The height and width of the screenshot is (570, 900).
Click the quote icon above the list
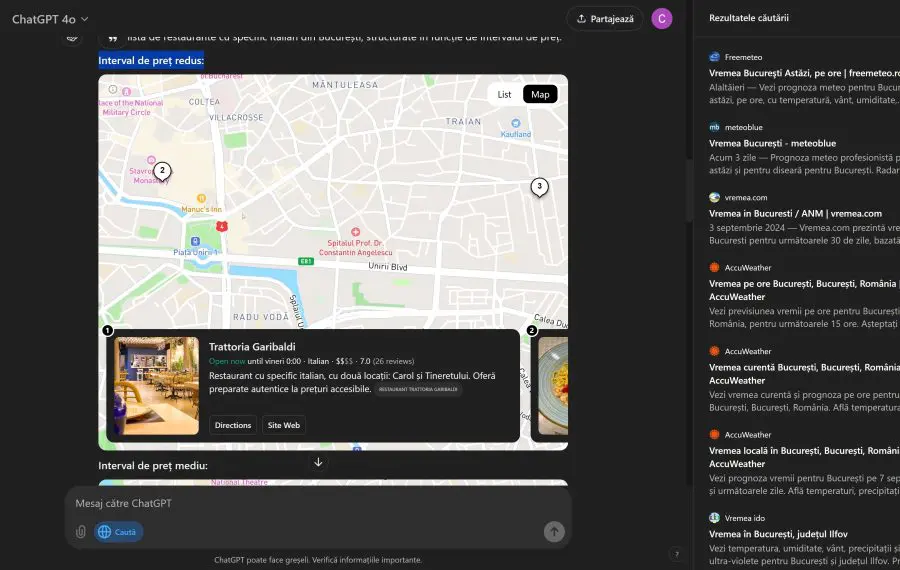pos(113,38)
